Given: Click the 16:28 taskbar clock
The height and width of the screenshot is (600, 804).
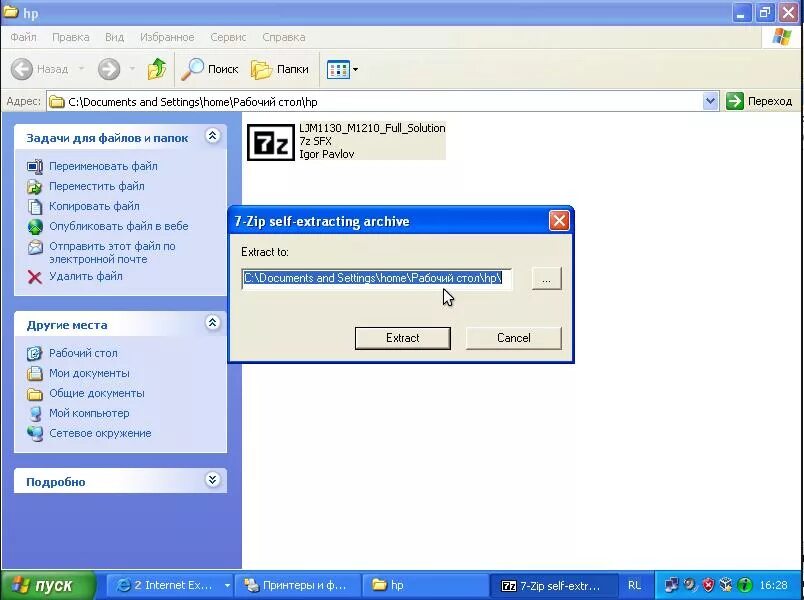Looking at the screenshot, I should pos(773,585).
